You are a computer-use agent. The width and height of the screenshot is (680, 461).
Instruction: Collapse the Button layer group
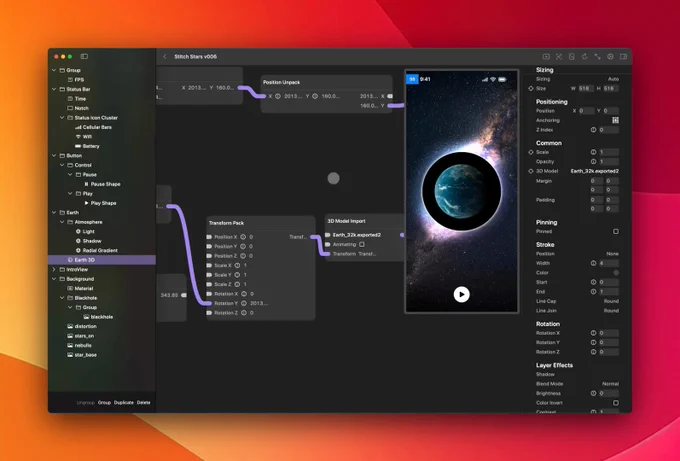(x=54, y=156)
